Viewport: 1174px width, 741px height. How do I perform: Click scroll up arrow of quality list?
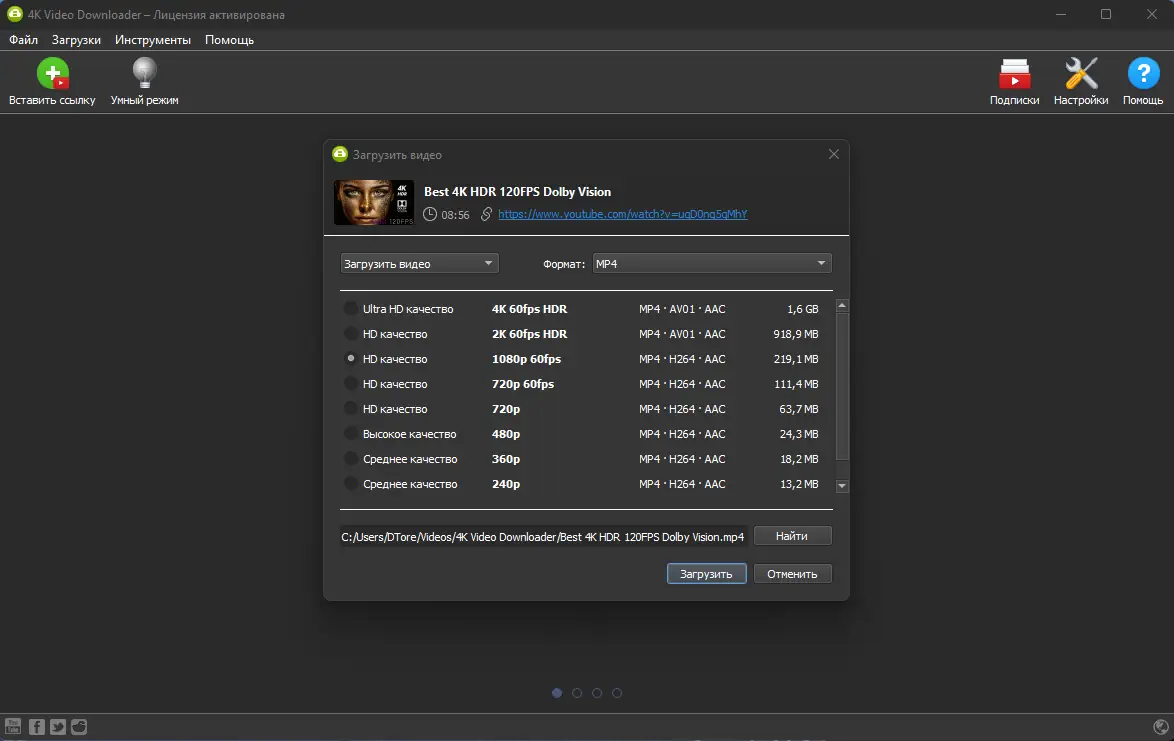(x=842, y=305)
